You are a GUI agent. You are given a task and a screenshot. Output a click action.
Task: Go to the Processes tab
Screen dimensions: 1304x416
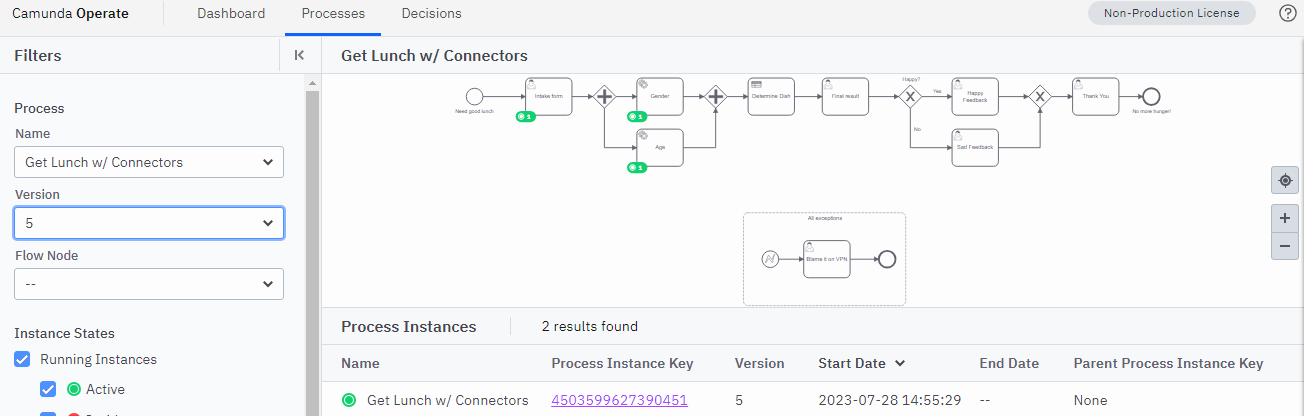coord(333,14)
